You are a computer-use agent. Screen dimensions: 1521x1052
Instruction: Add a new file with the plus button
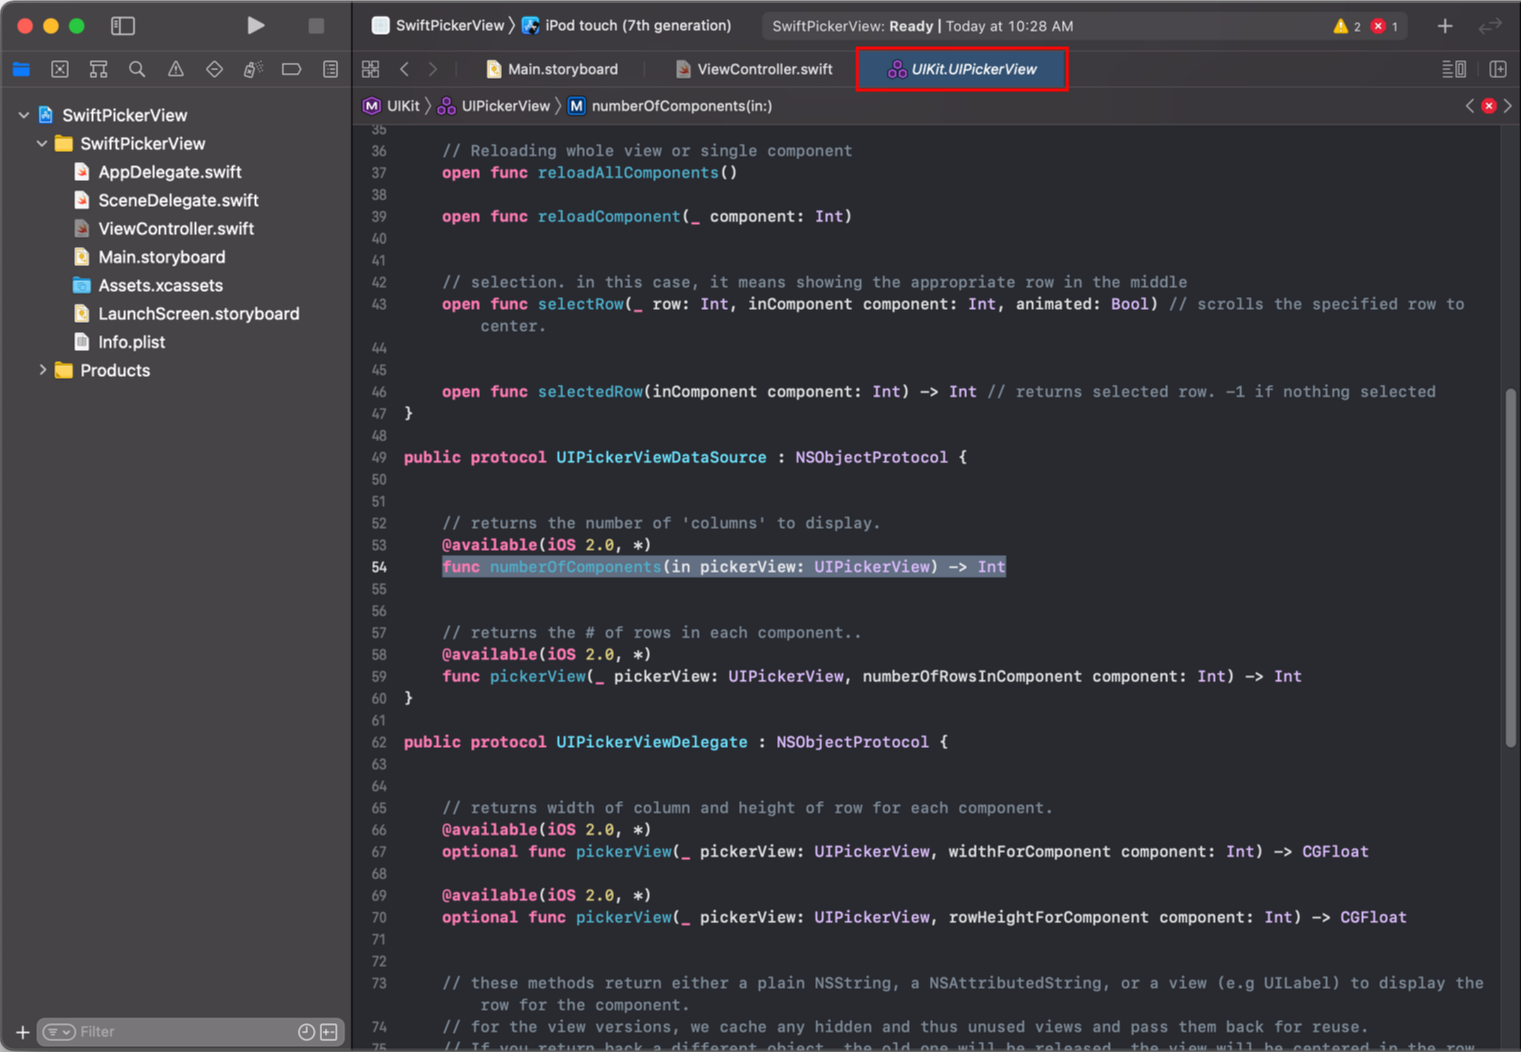pos(22,1032)
